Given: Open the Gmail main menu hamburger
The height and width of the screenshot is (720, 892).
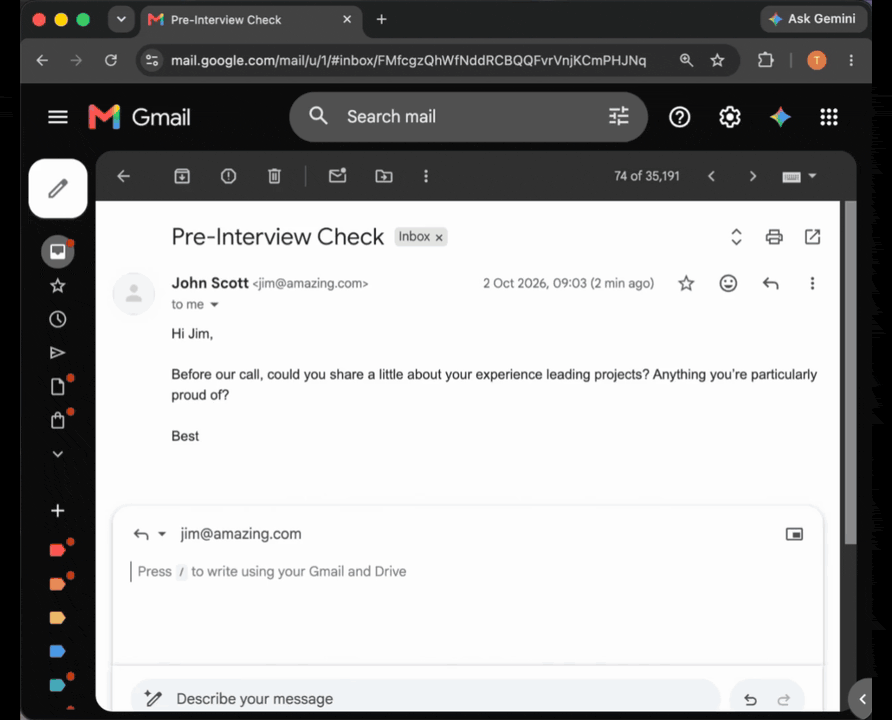Looking at the screenshot, I should point(57,117).
